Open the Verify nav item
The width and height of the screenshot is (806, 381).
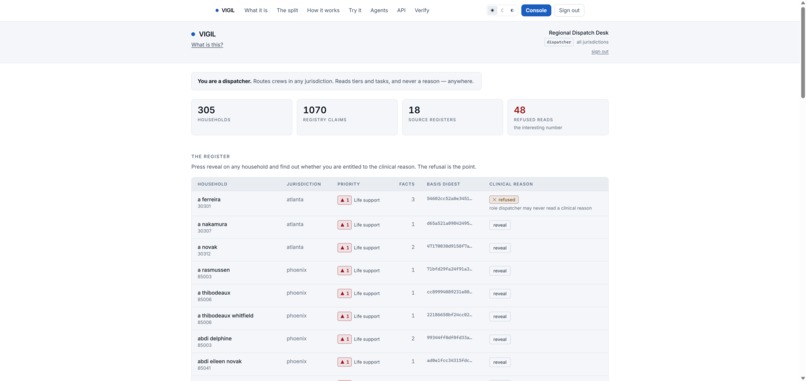pos(422,10)
